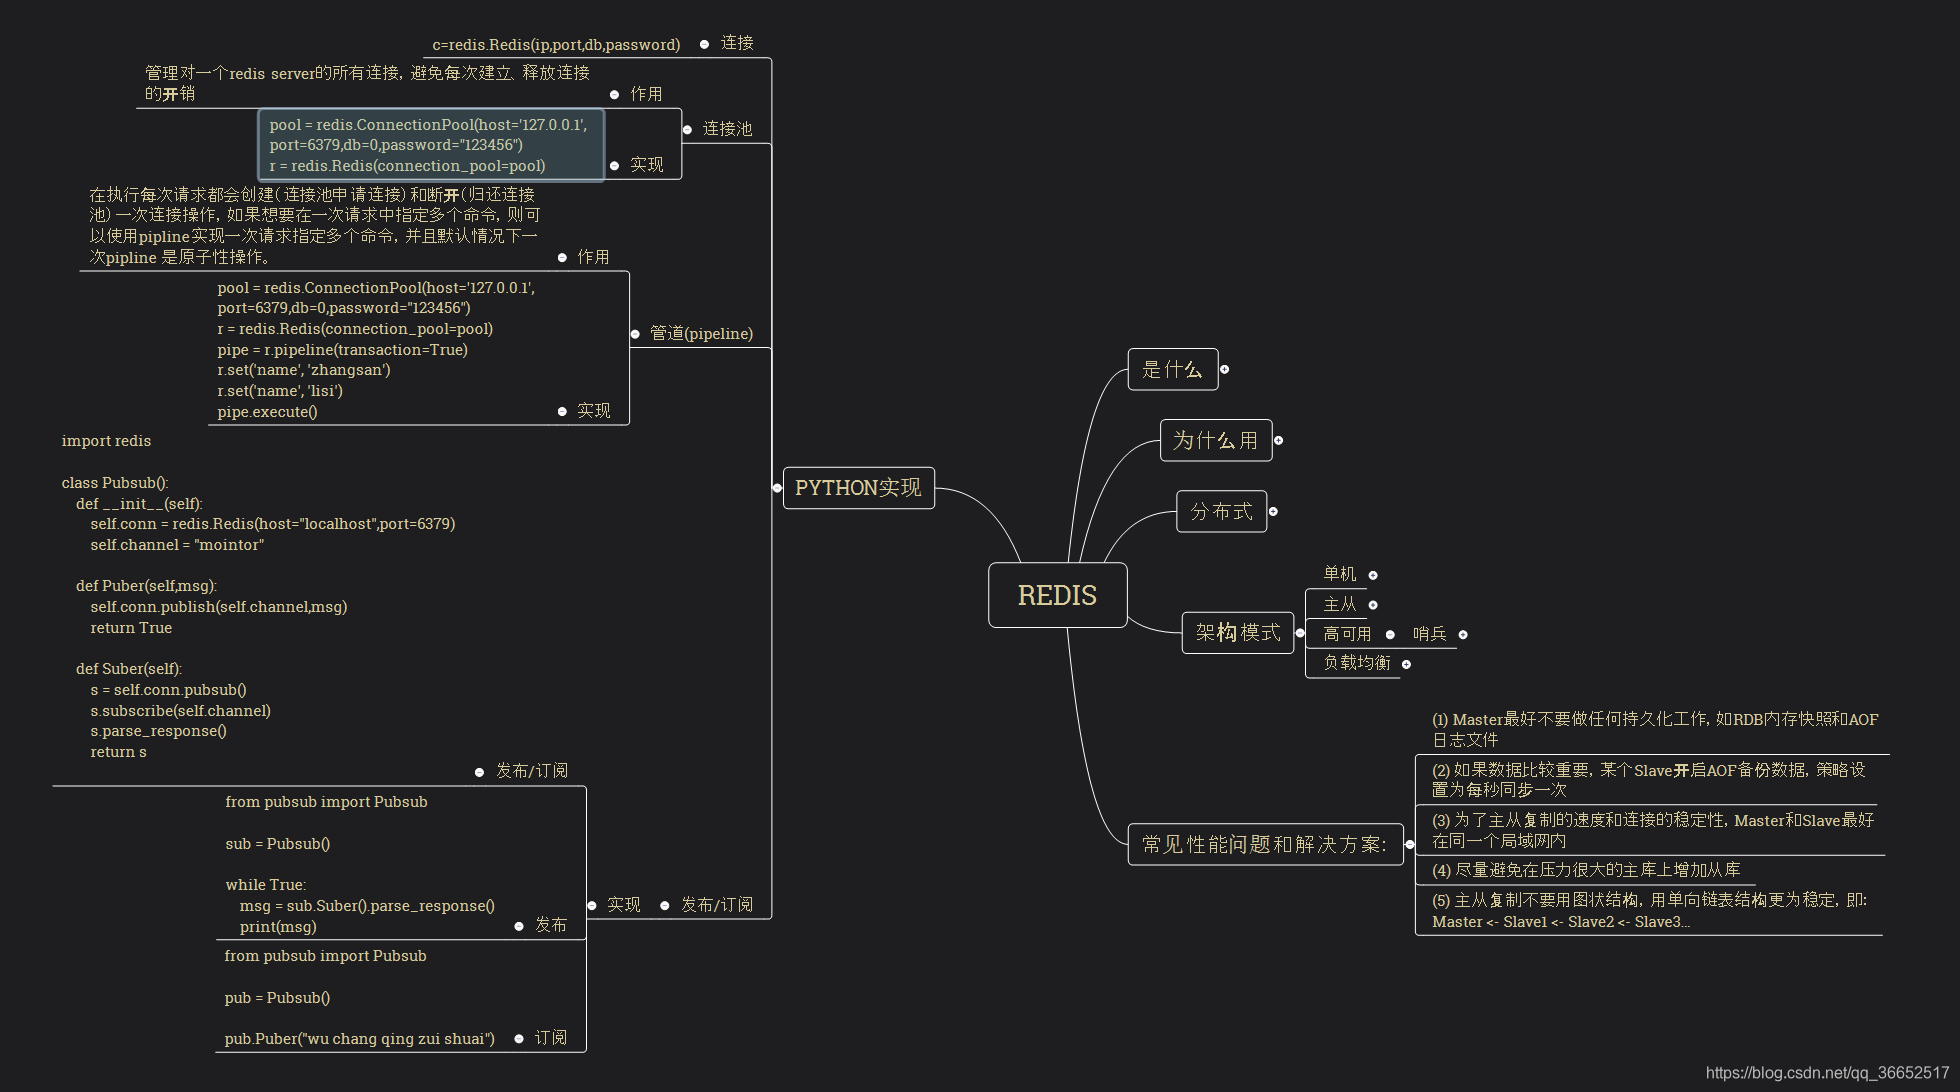
Task: Click the 管理对一个redis server的所有连接 description
Action: tap(367, 83)
